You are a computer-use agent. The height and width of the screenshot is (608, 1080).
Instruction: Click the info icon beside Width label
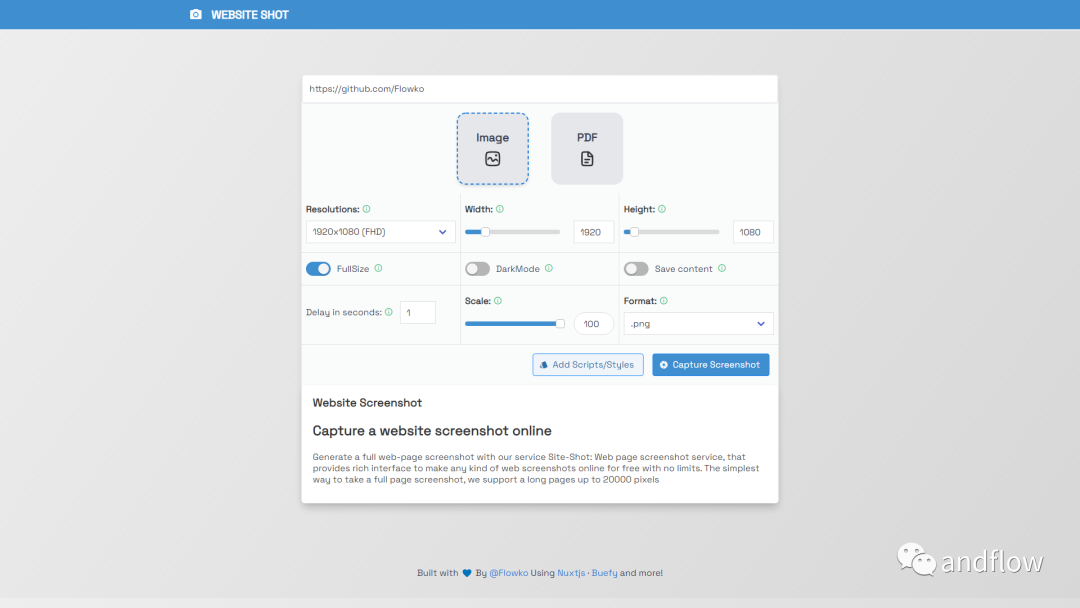500,209
